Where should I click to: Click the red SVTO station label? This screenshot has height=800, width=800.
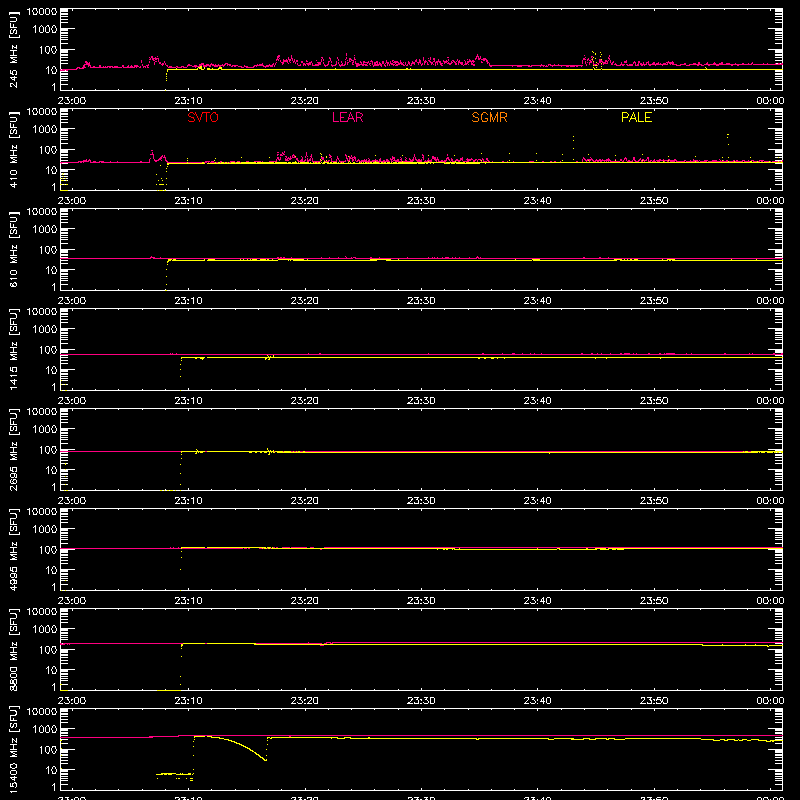point(203,117)
